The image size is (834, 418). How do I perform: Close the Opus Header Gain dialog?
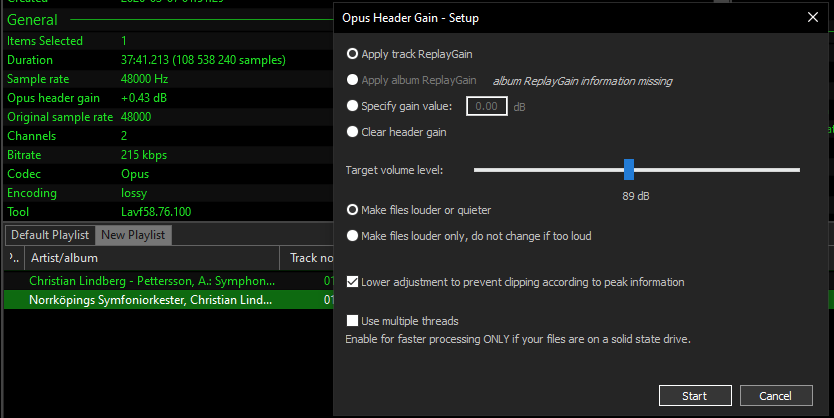pos(811,18)
